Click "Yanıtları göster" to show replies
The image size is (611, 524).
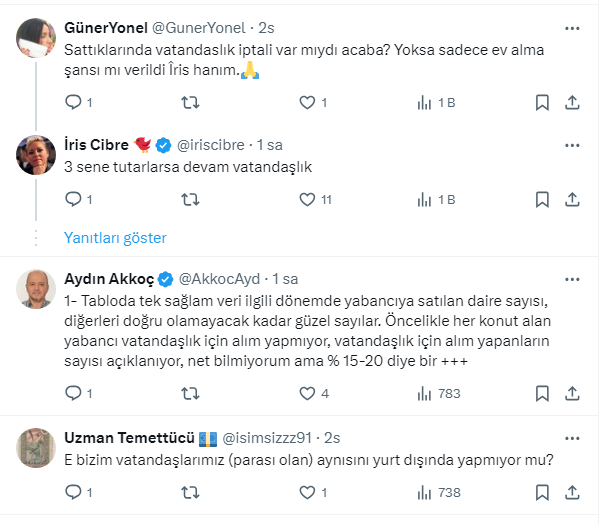click(115, 238)
